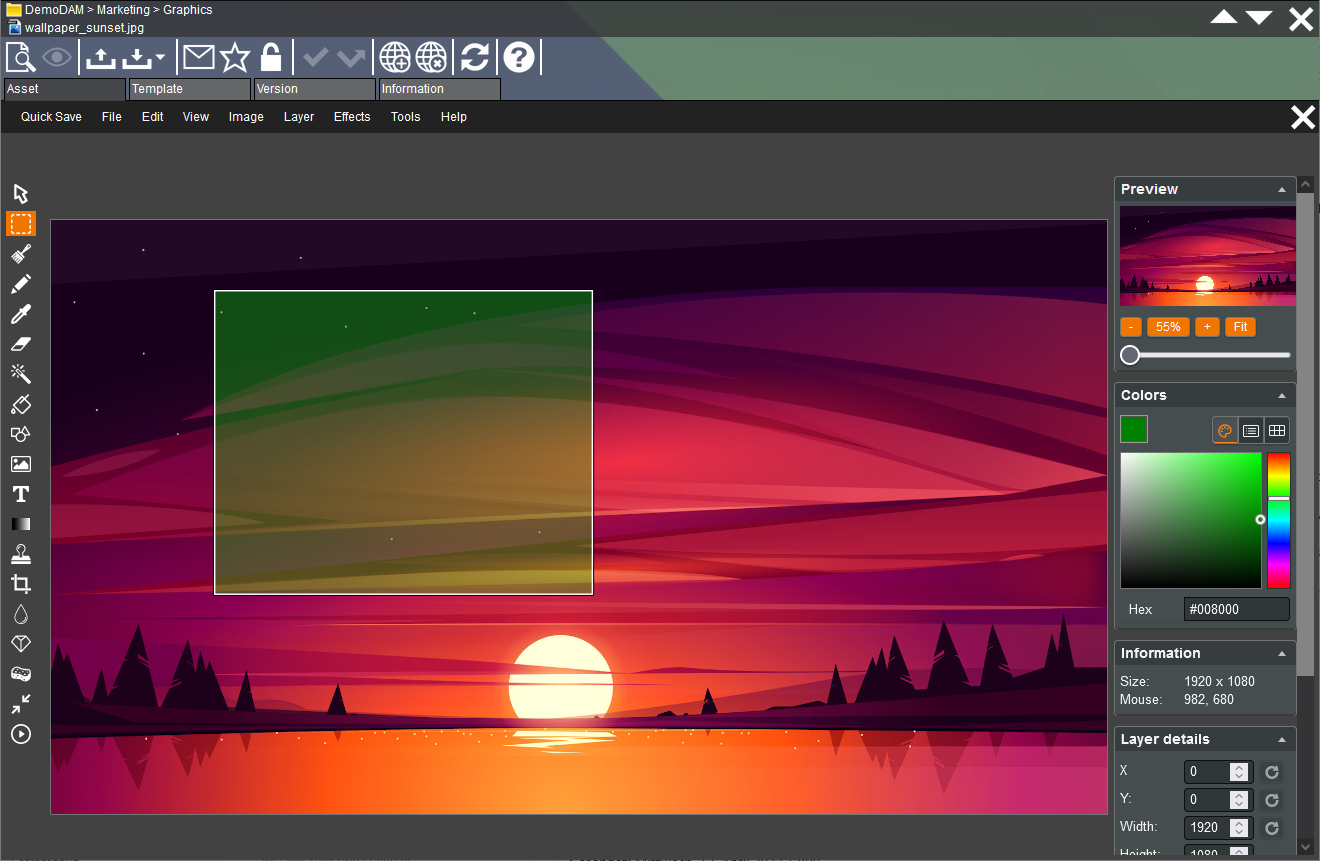Collapse the Layer details panel
Screen dimensions: 1320x861
tap(1281, 739)
